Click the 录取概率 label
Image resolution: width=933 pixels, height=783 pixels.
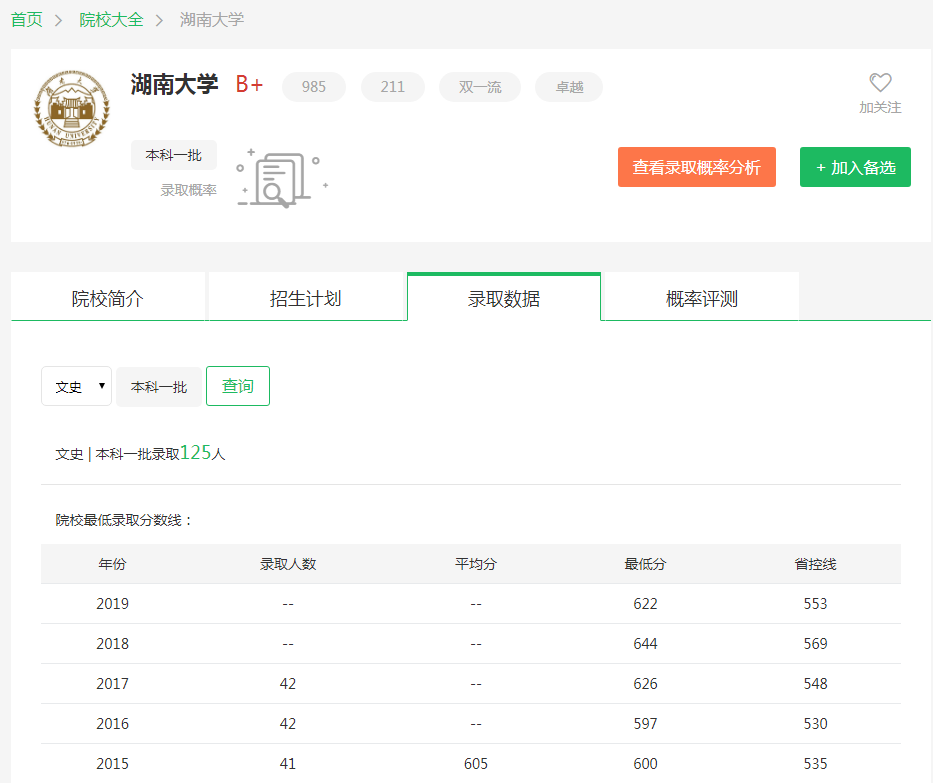click(x=189, y=190)
